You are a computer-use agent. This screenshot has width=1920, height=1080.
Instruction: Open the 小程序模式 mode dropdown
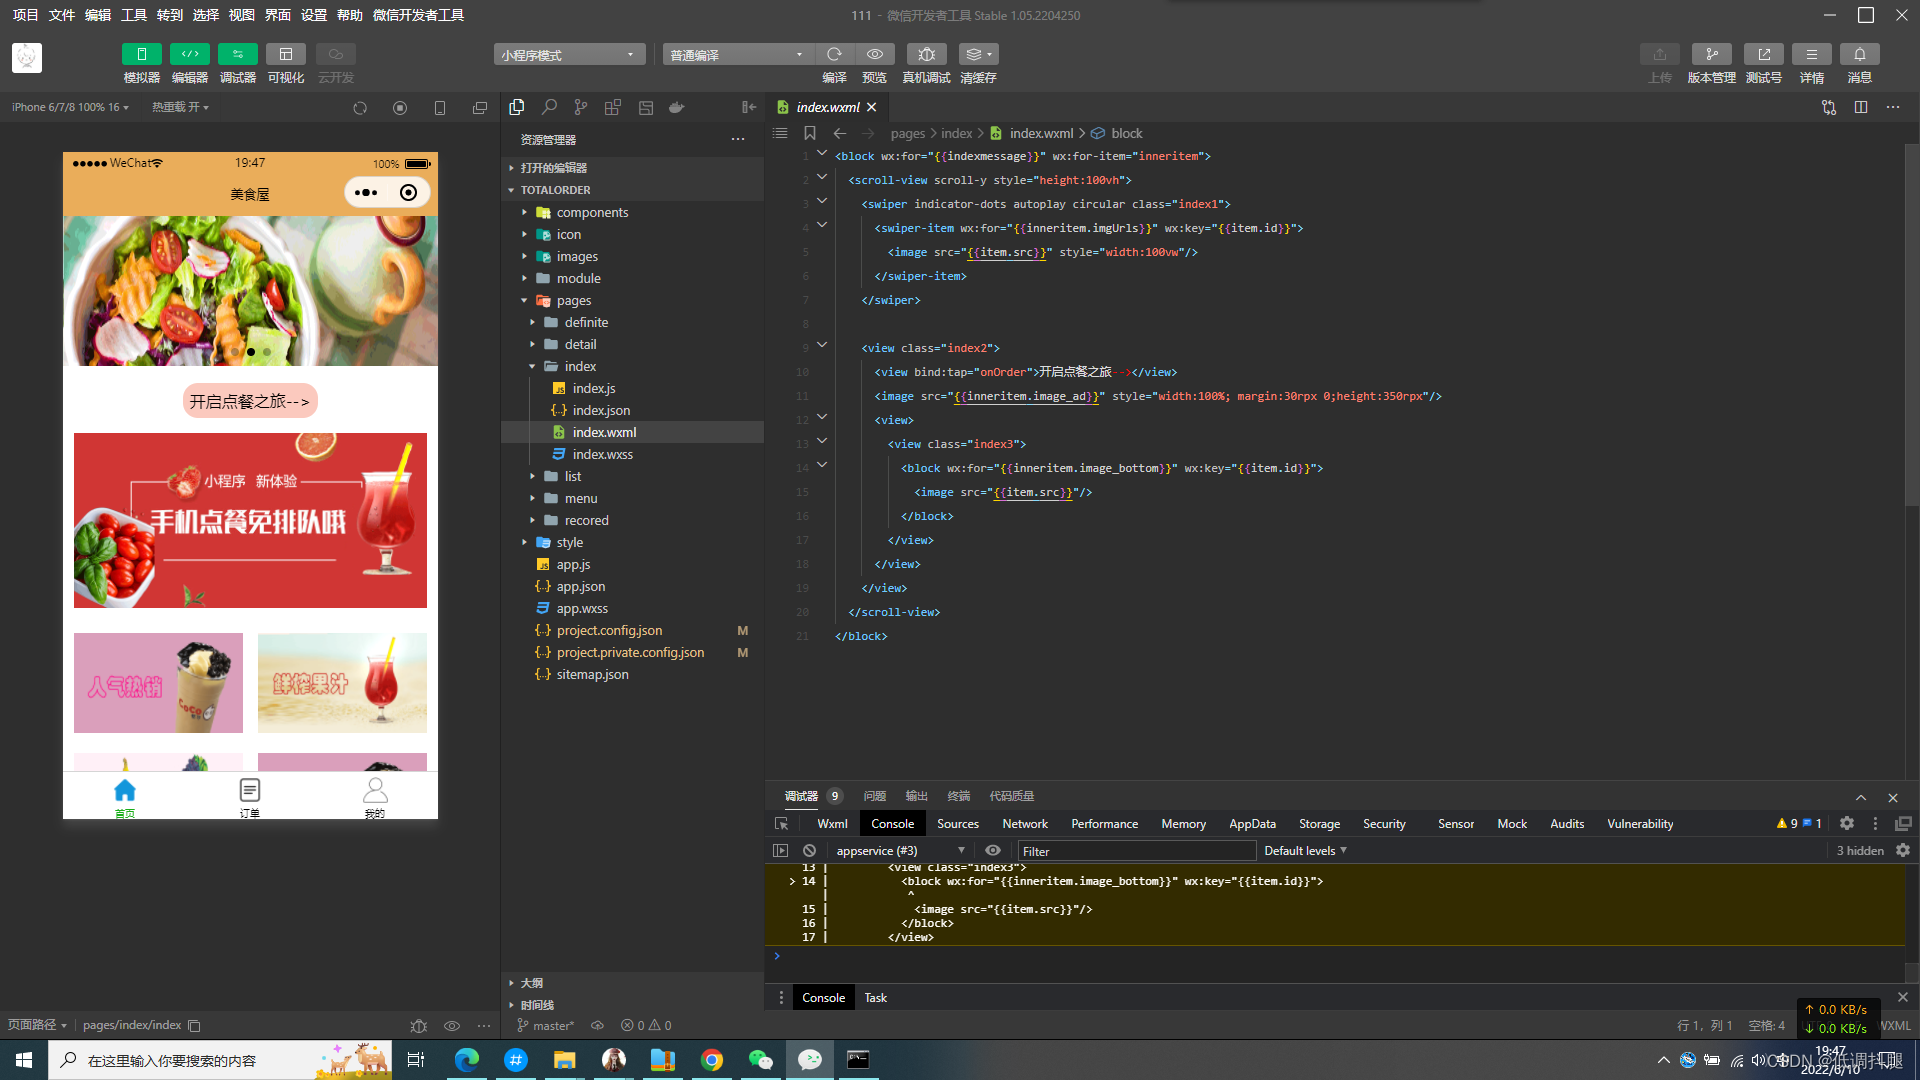568,54
